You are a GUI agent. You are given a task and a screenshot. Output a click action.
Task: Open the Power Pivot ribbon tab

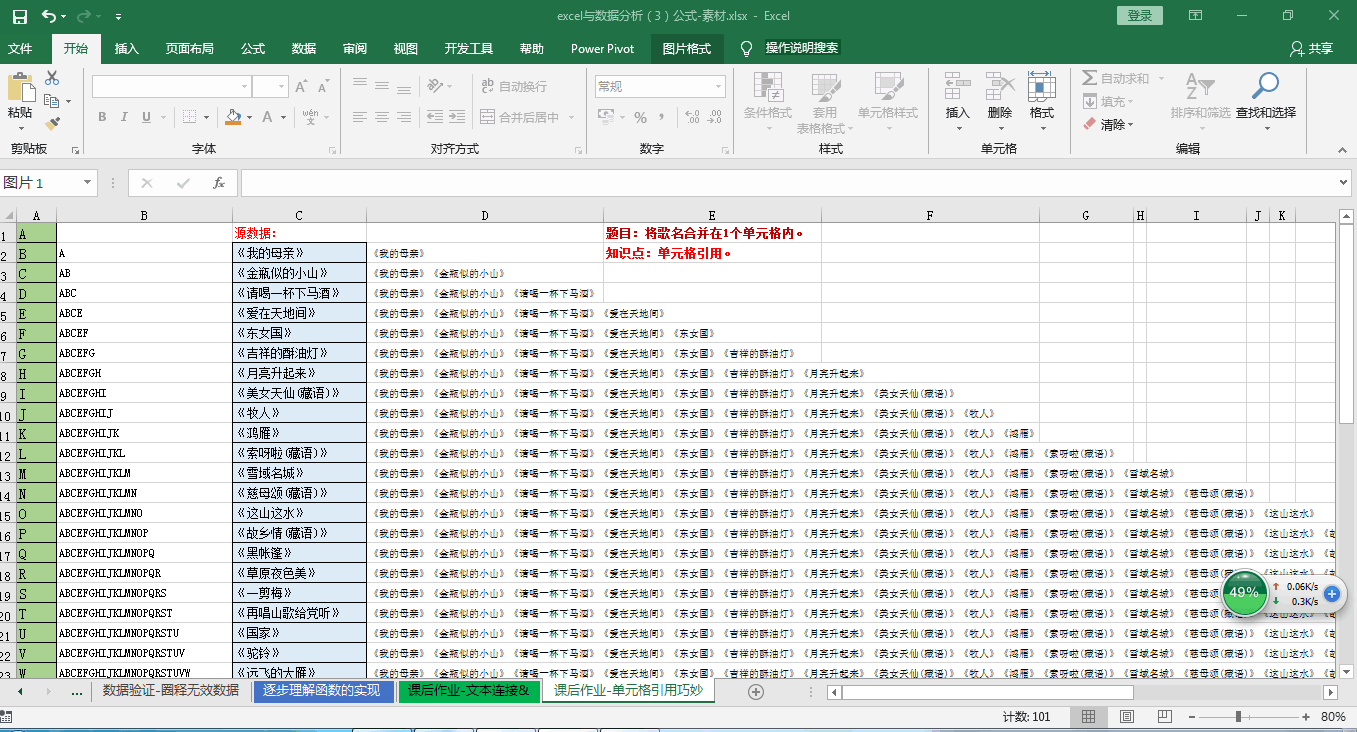[x=603, y=48]
